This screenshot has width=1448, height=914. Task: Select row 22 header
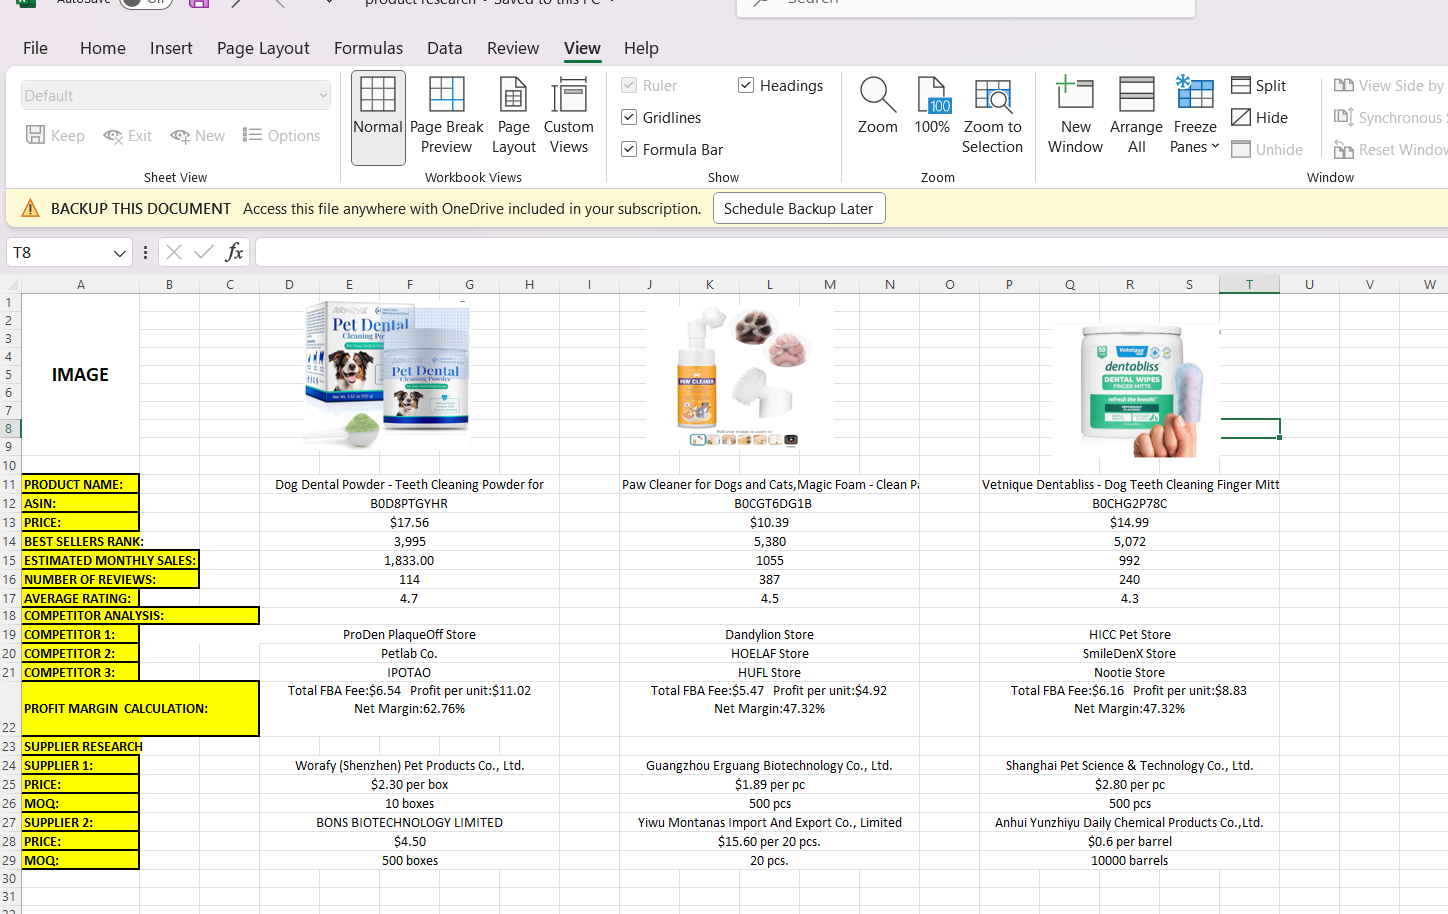(x=10, y=709)
